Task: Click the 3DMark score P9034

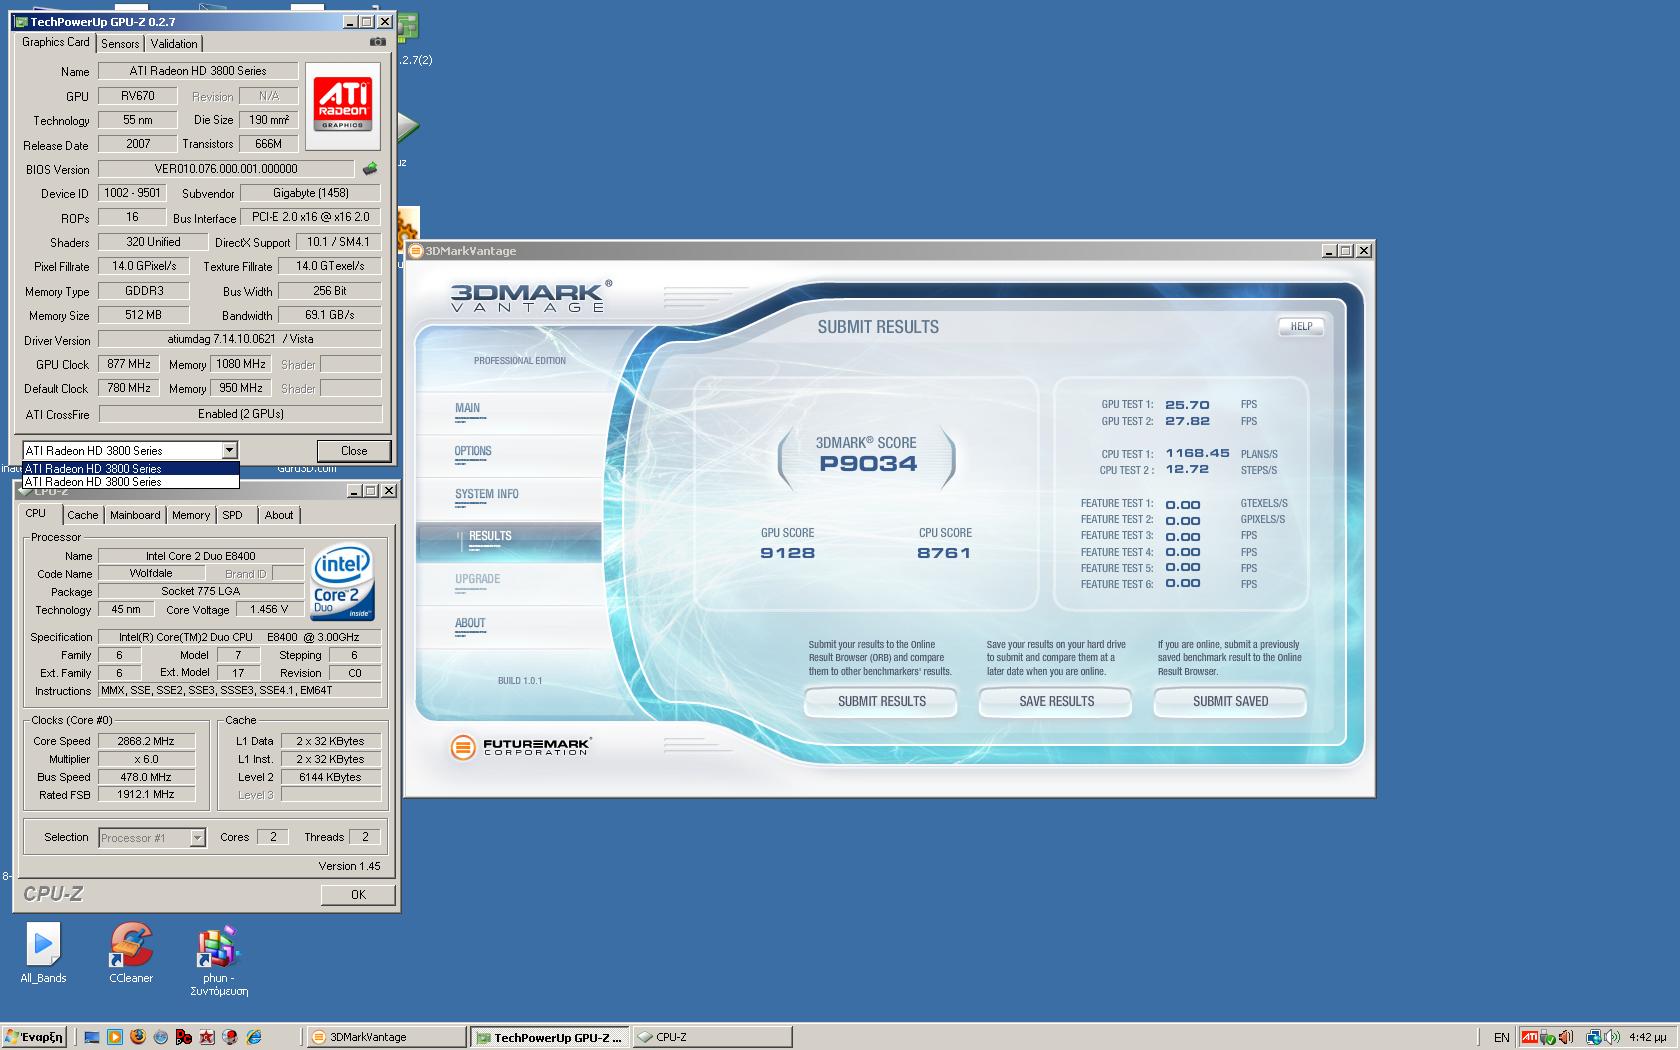Action: [868, 464]
